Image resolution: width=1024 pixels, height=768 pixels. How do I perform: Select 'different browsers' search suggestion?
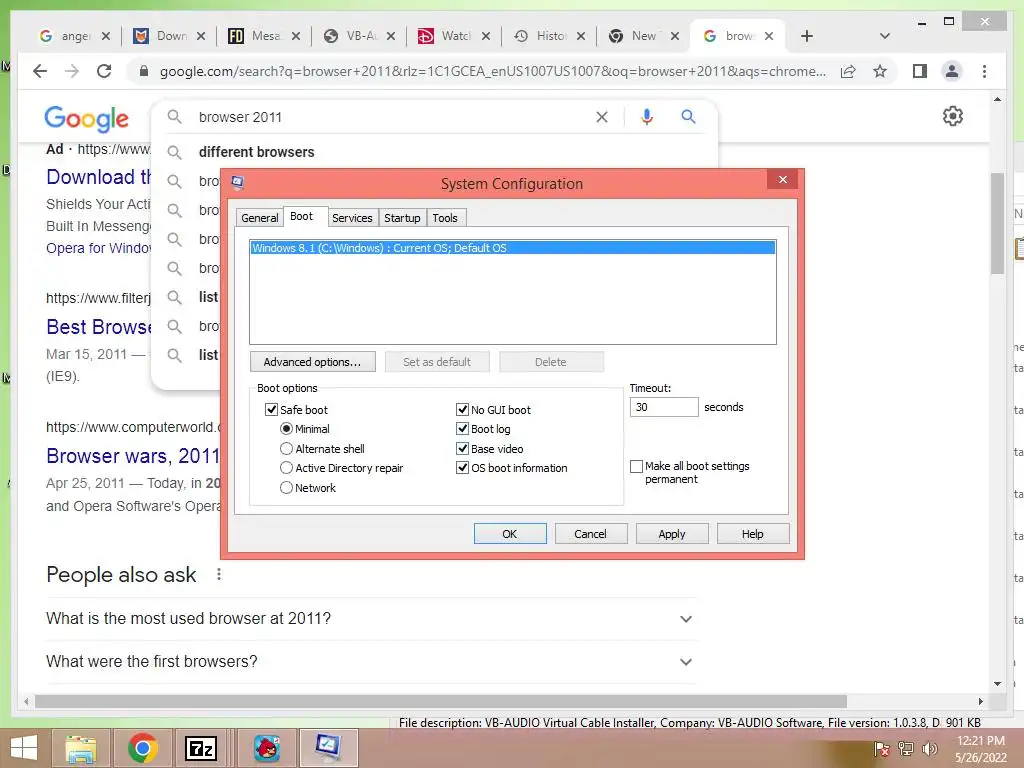(x=257, y=152)
